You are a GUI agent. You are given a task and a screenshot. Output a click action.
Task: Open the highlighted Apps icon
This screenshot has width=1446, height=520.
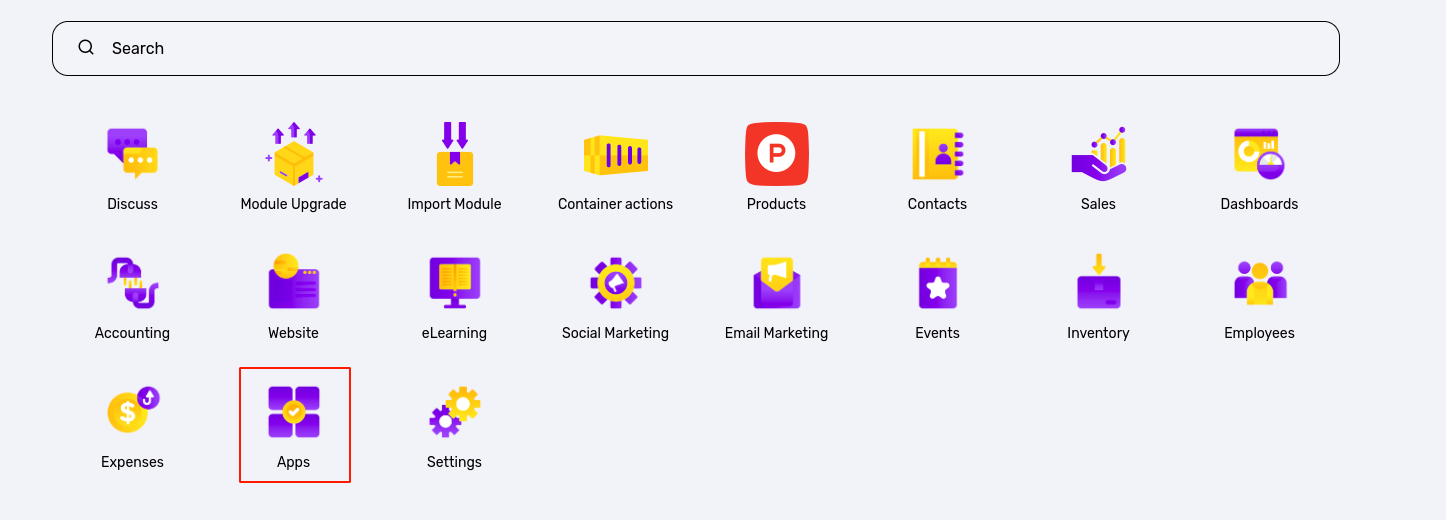point(294,413)
